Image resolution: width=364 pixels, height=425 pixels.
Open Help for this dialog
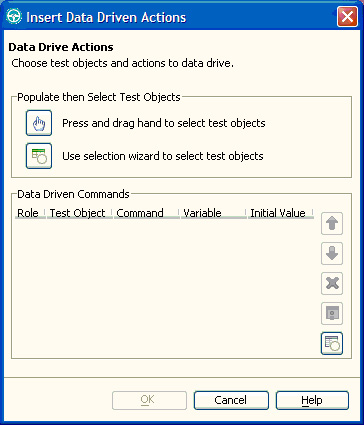point(312,400)
